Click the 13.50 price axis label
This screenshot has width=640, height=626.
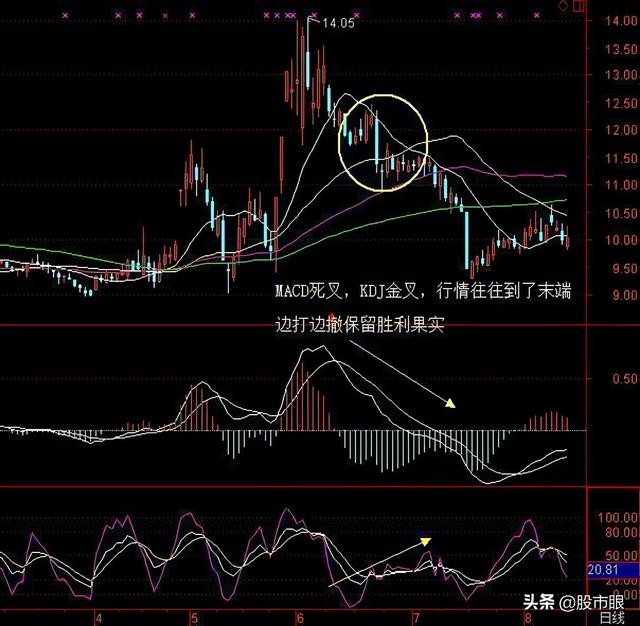point(621,49)
